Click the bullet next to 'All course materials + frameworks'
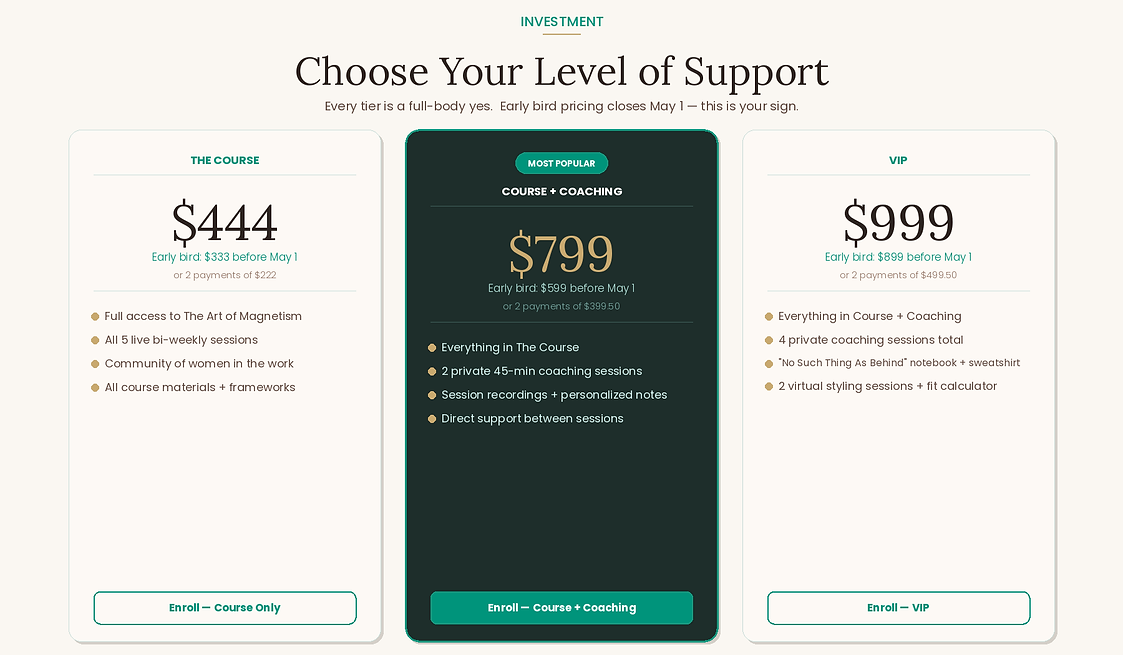Screen dimensions: 1123x655 [x=95, y=388]
